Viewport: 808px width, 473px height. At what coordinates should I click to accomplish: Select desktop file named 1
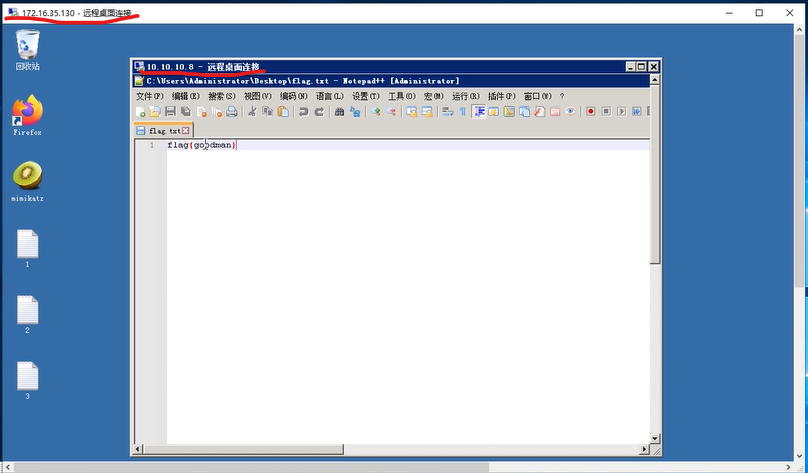(x=27, y=248)
